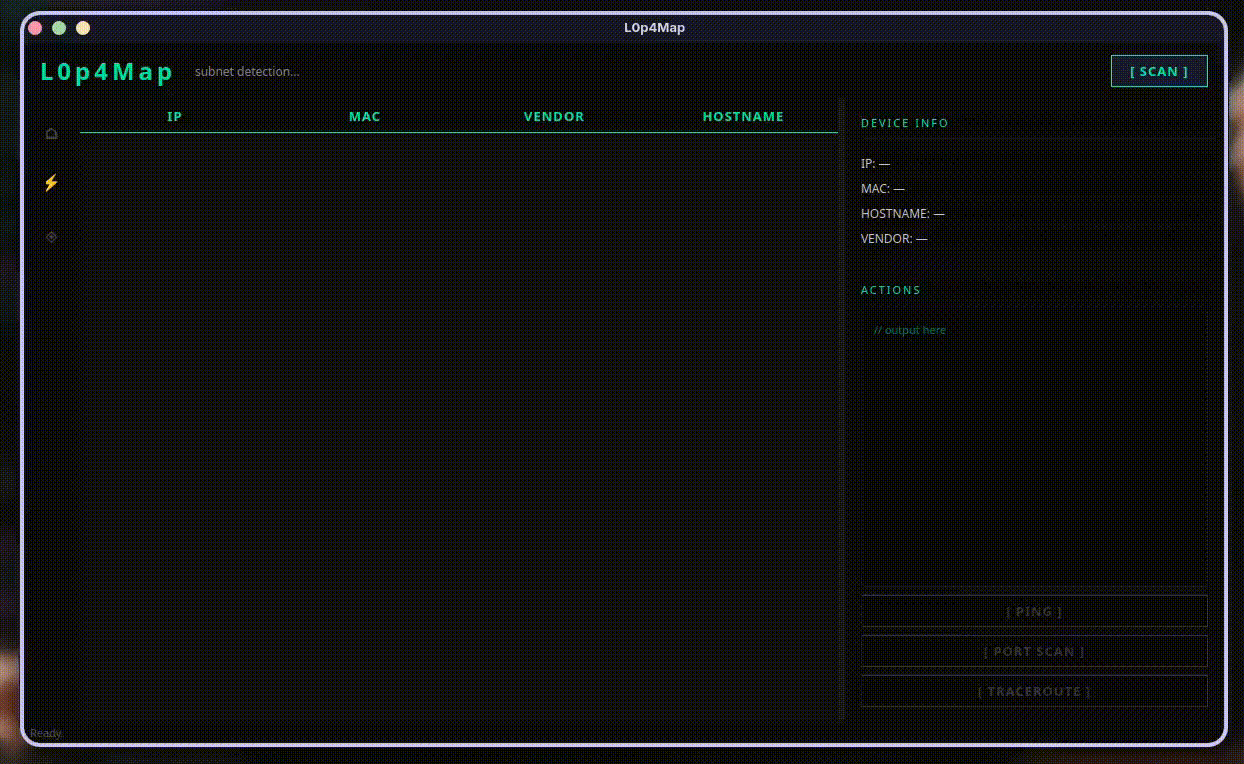Image resolution: width=1244 pixels, height=764 pixels.
Task: Close the L0p4Map window with red button
Action: coord(35,28)
